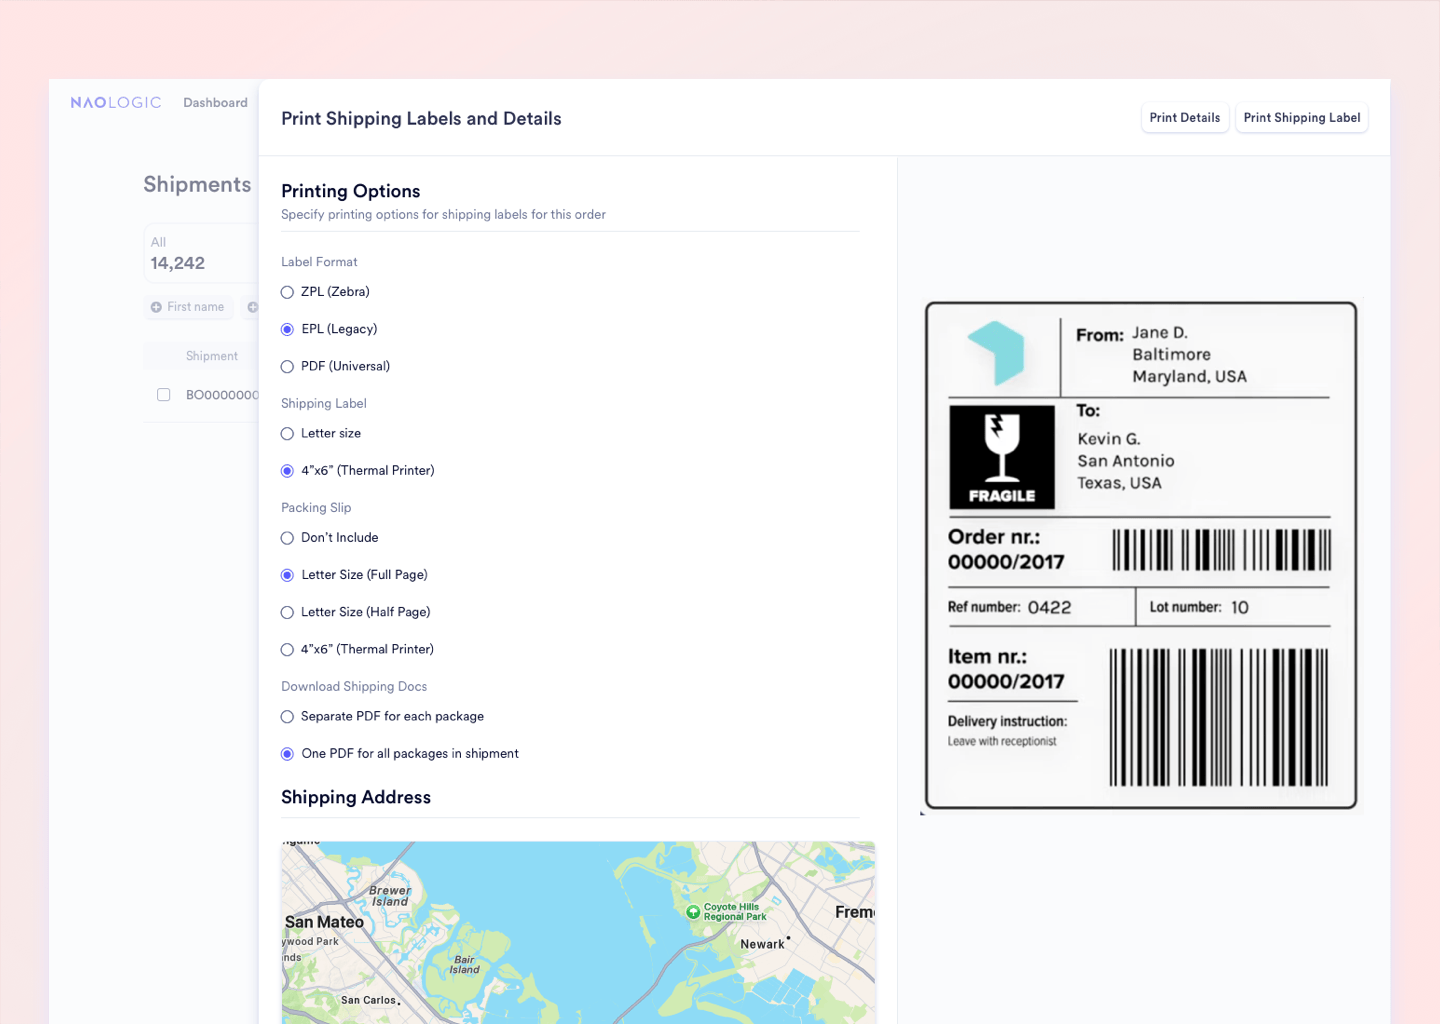Select ZPL (Zebra) label format
This screenshot has width=1440, height=1024.
pyautogui.click(x=287, y=292)
